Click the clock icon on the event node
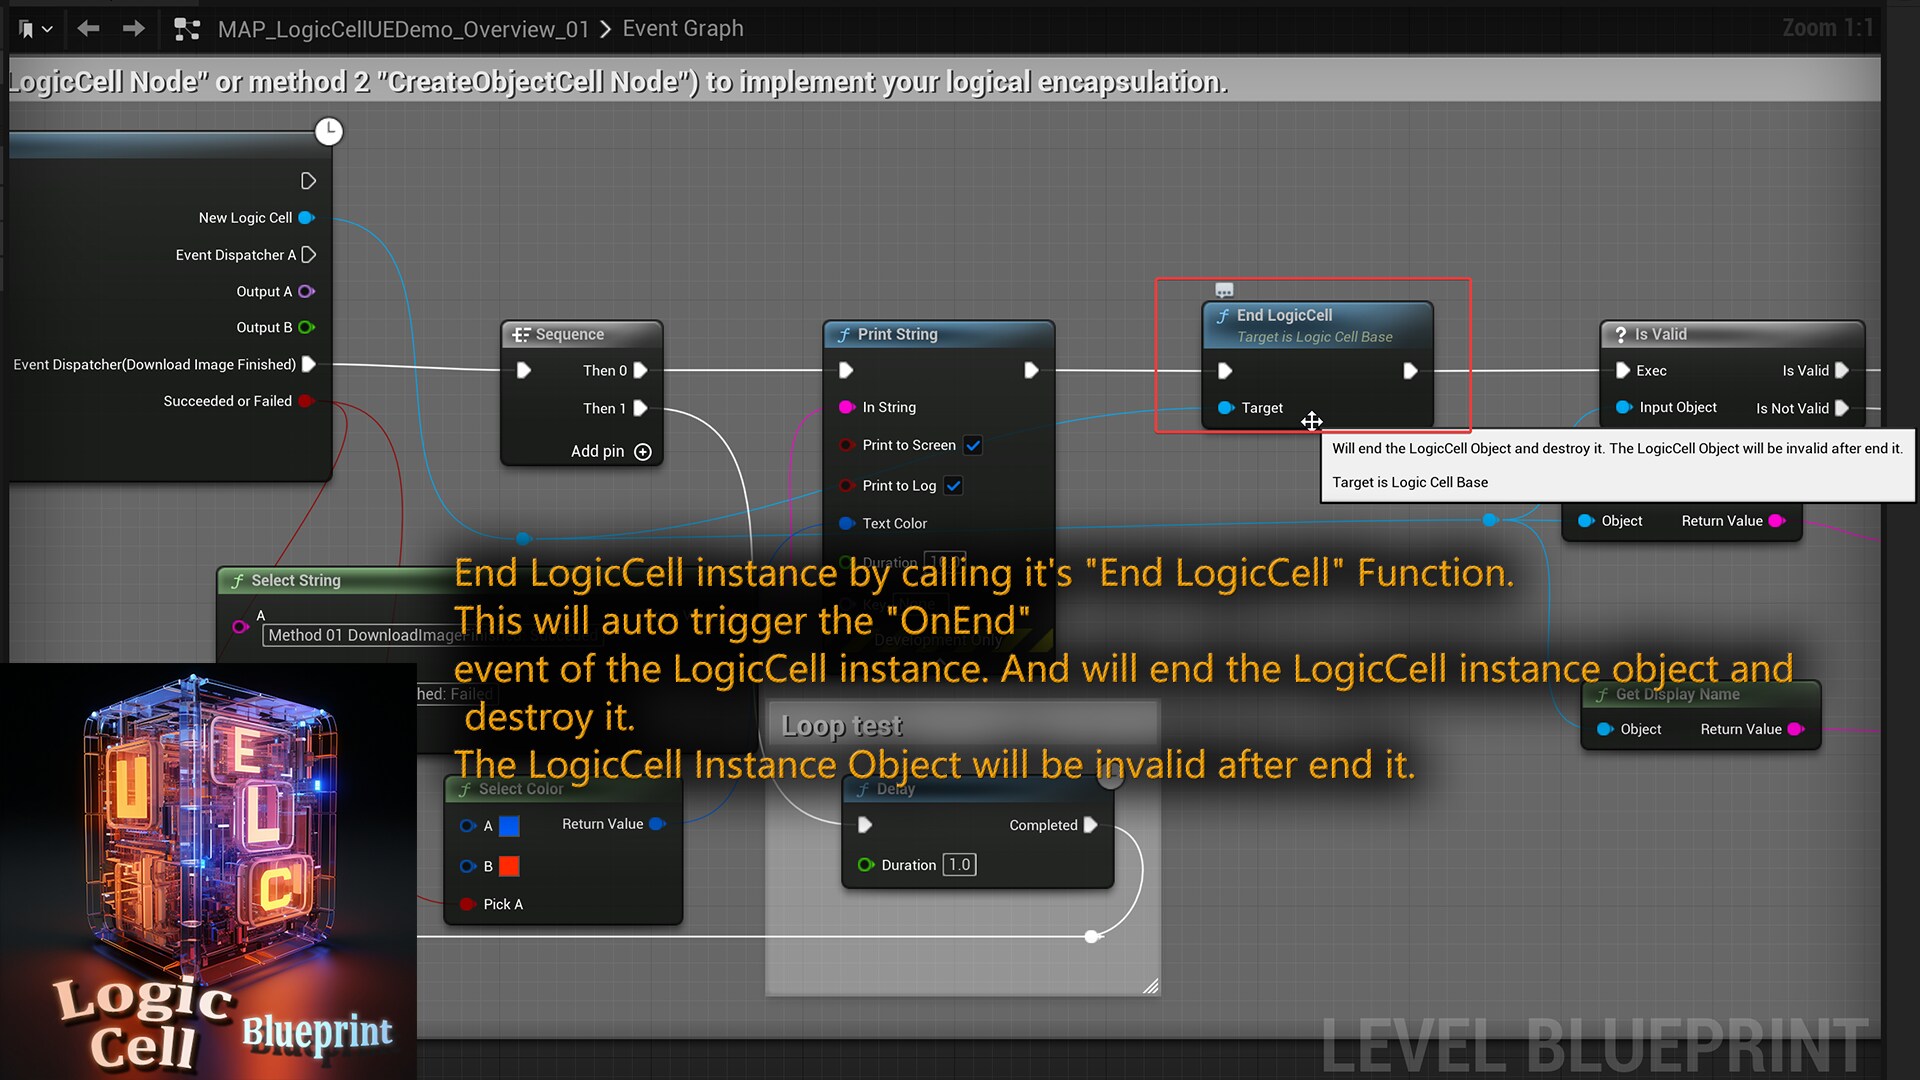The image size is (1920, 1080). (x=329, y=131)
